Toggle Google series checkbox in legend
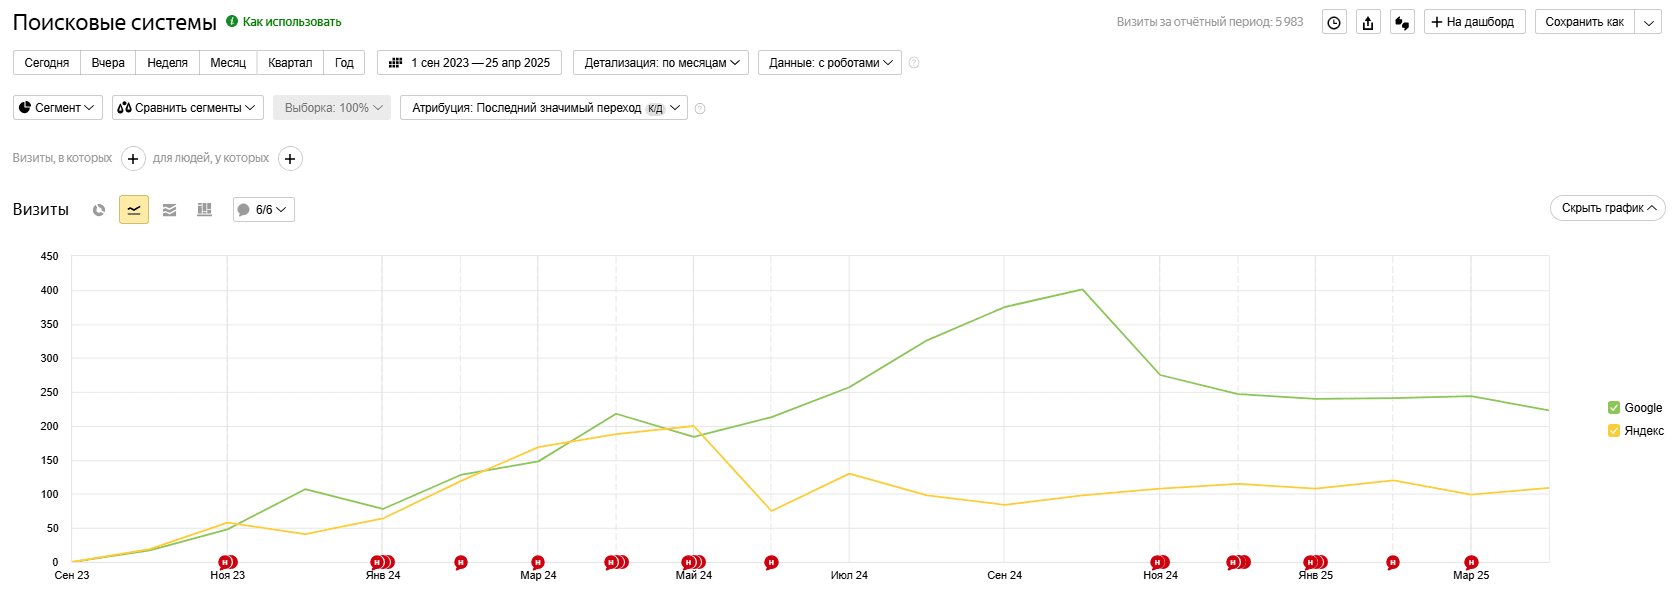The height and width of the screenshot is (591, 1680). tap(1613, 407)
